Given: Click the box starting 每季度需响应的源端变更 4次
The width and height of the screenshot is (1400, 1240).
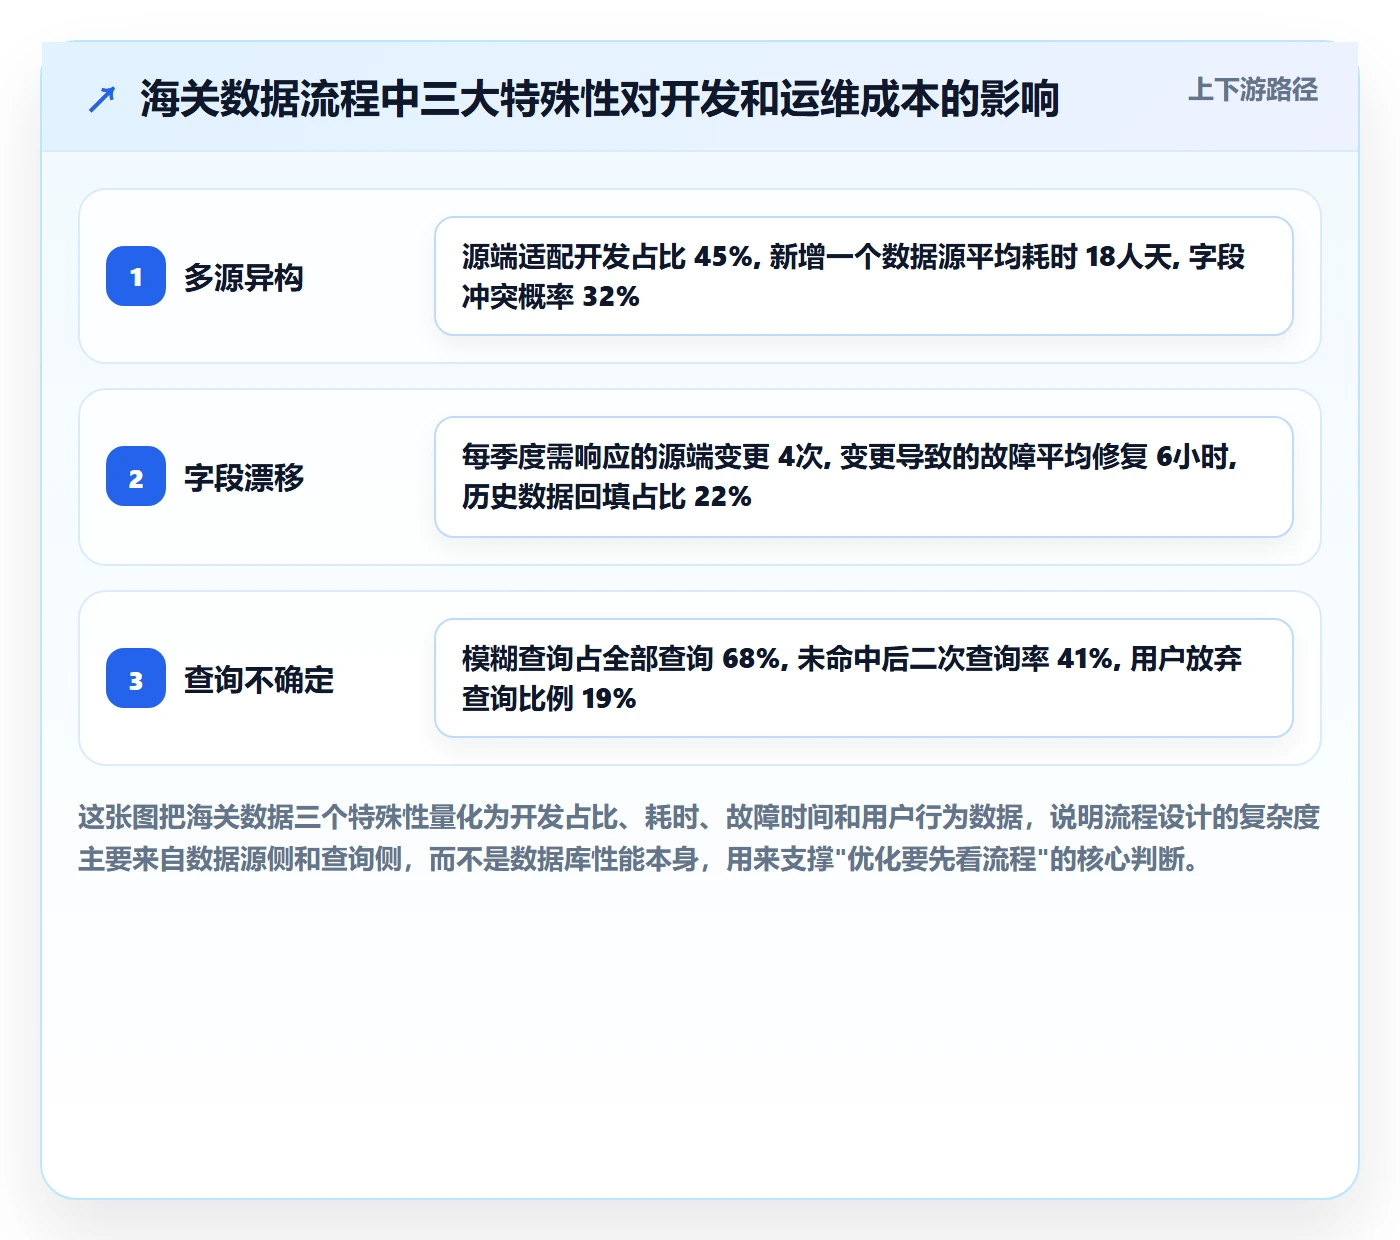Looking at the screenshot, I should (864, 477).
